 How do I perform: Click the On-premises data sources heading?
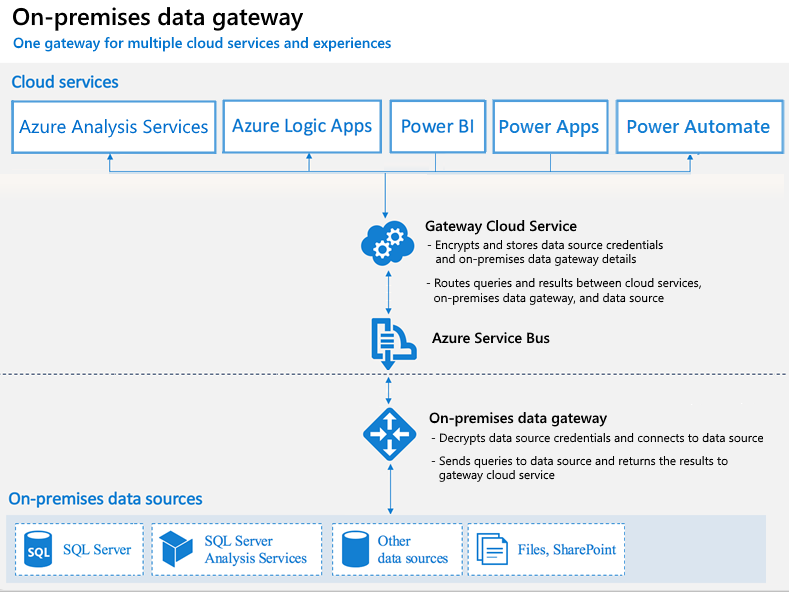pyautogui.click(x=105, y=499)
